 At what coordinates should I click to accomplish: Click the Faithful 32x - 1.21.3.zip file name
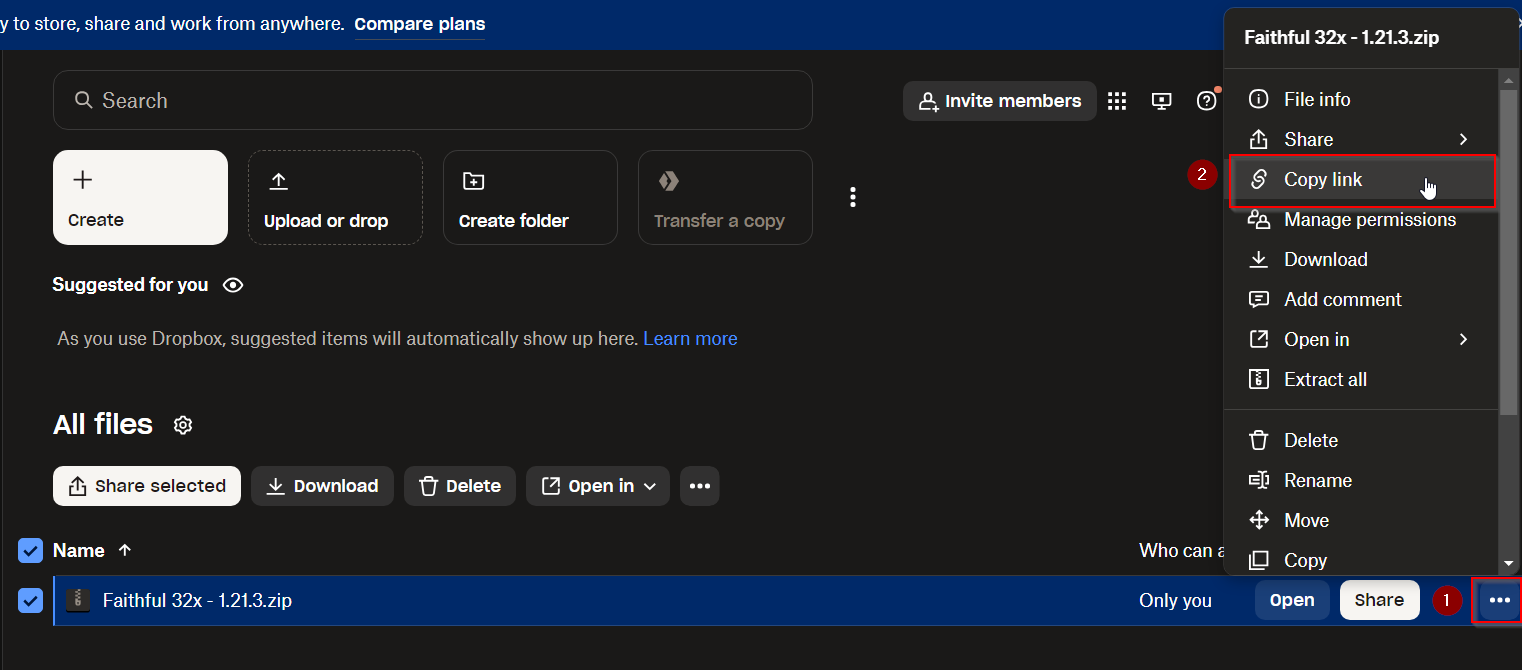point(197,600)
